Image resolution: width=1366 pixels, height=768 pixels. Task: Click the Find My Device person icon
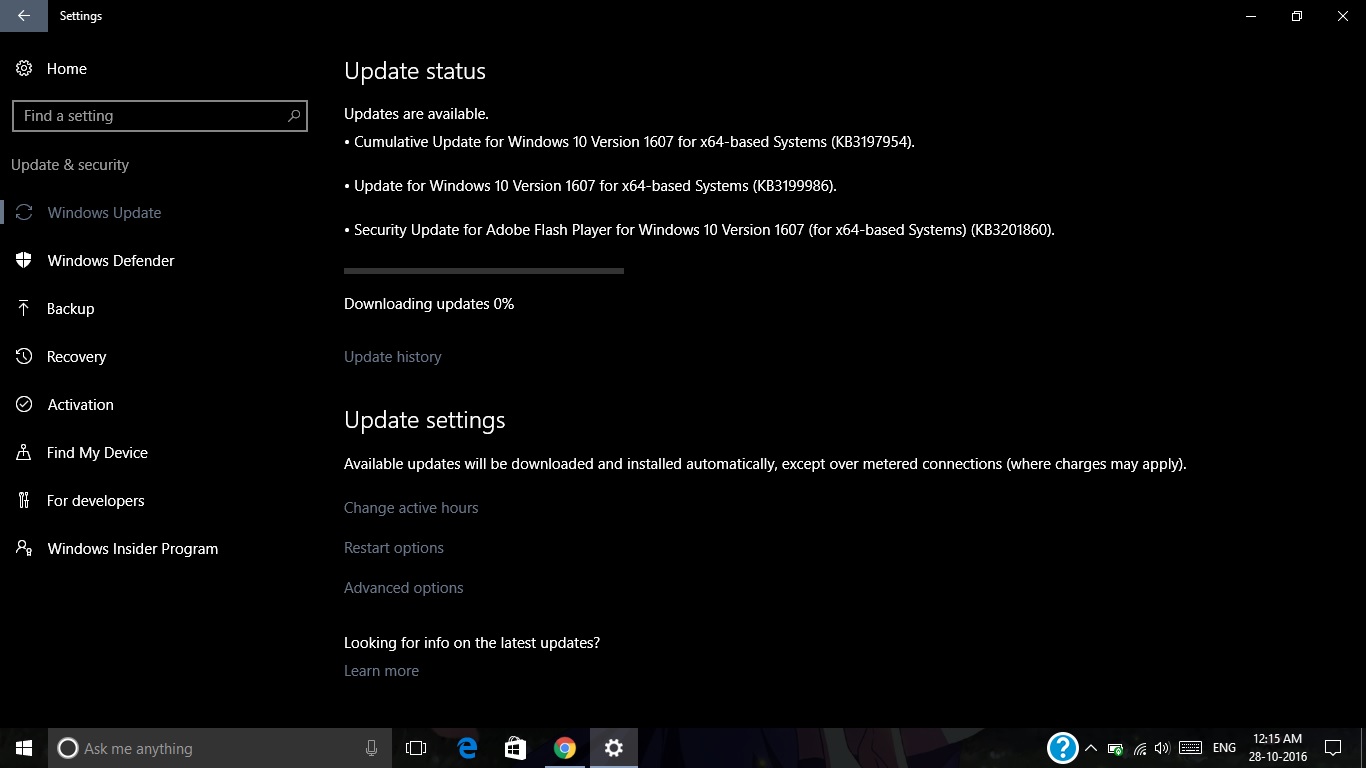click(x=24, y=453)
